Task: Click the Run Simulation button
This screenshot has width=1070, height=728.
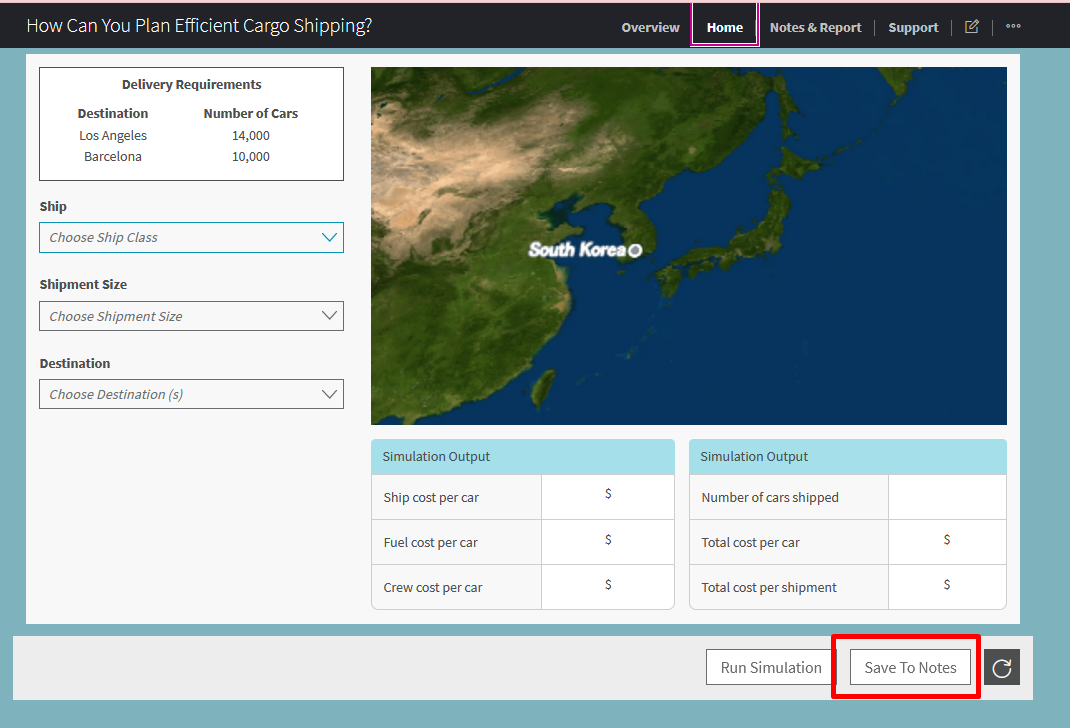Action: pyautogui.click(x=769, y=667)
